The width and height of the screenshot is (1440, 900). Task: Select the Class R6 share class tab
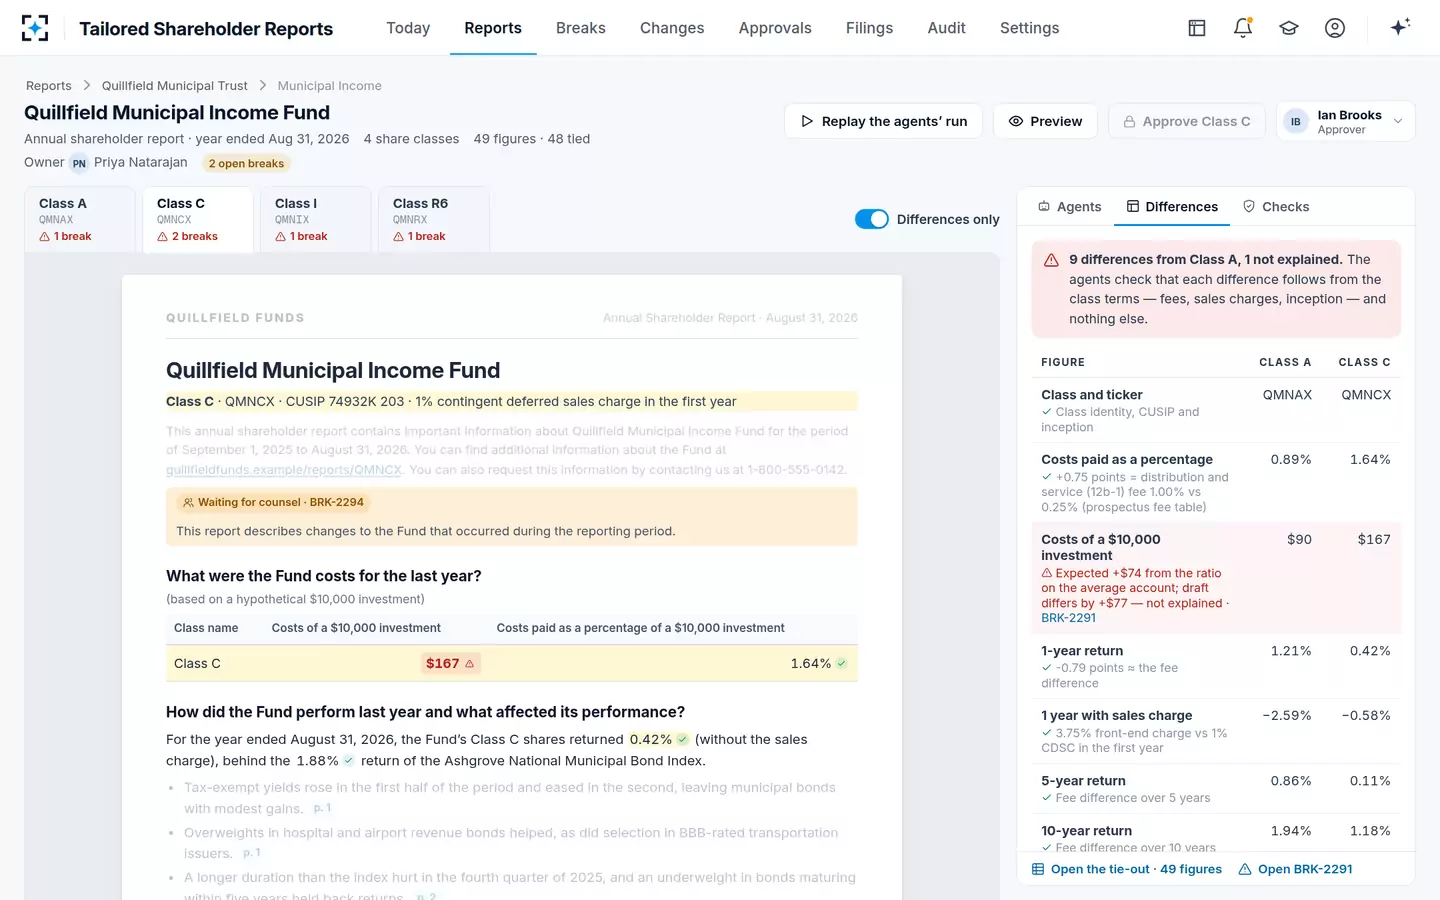[433, 219]
